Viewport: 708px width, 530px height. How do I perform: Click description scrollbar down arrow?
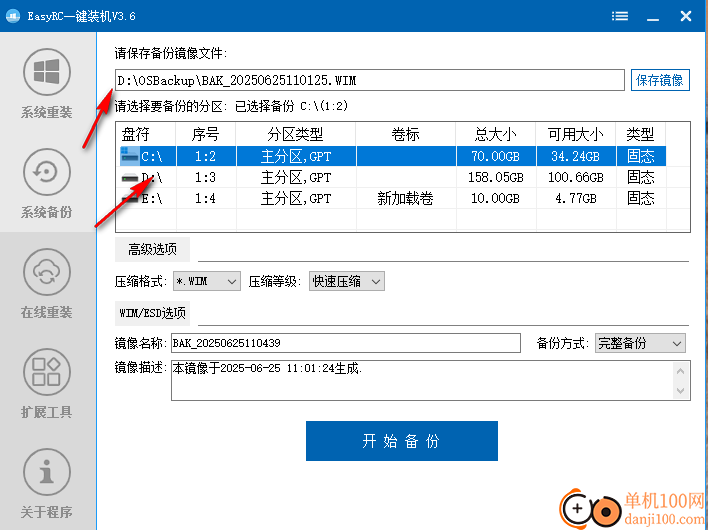pyautogui.click(x=681, y=391)
